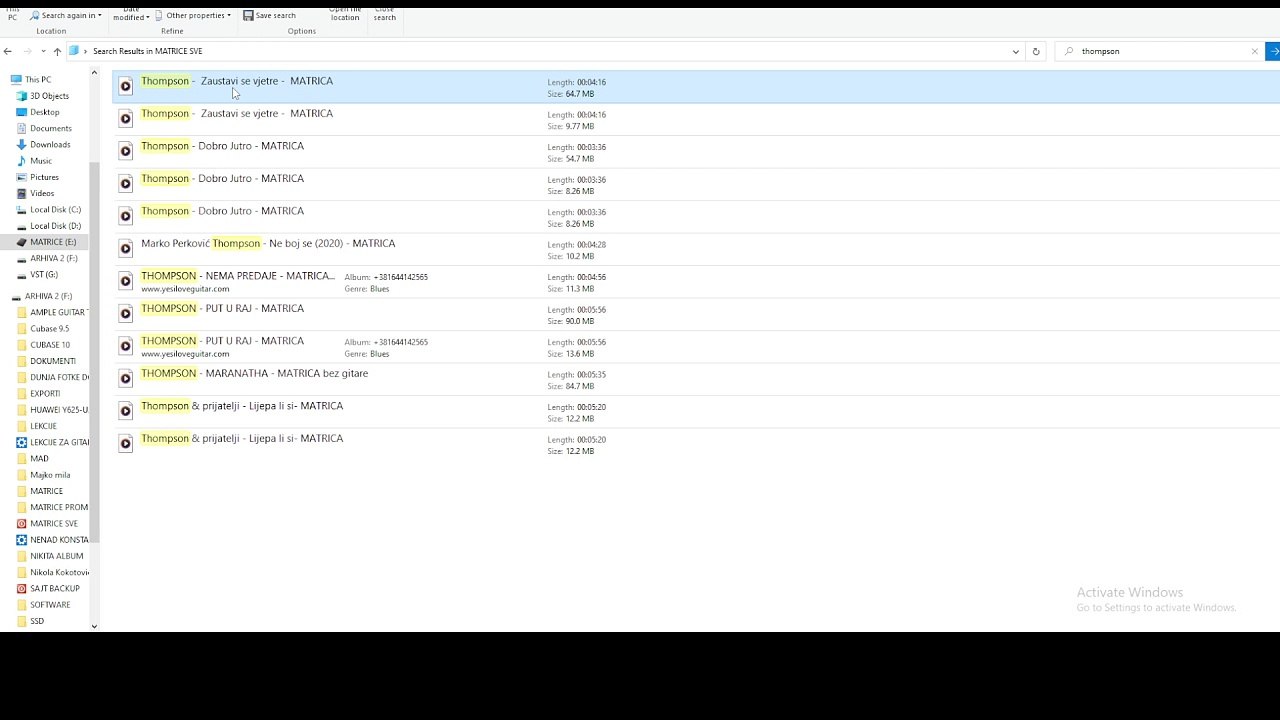1280x720 pixels.
Task: Go up one folder level with the up arrow
Action: pos(57,51)
